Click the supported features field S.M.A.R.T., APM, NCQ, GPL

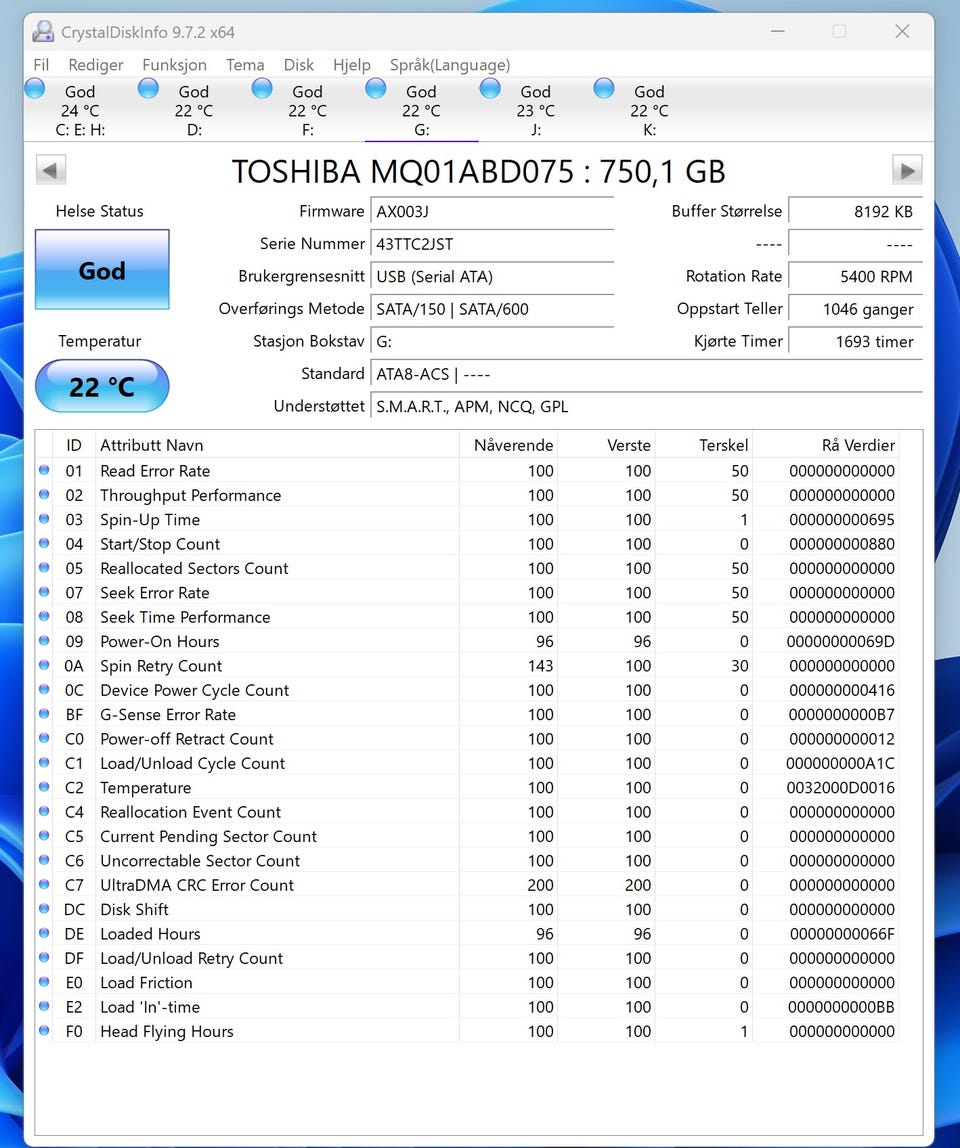click(x=647, y=406)
